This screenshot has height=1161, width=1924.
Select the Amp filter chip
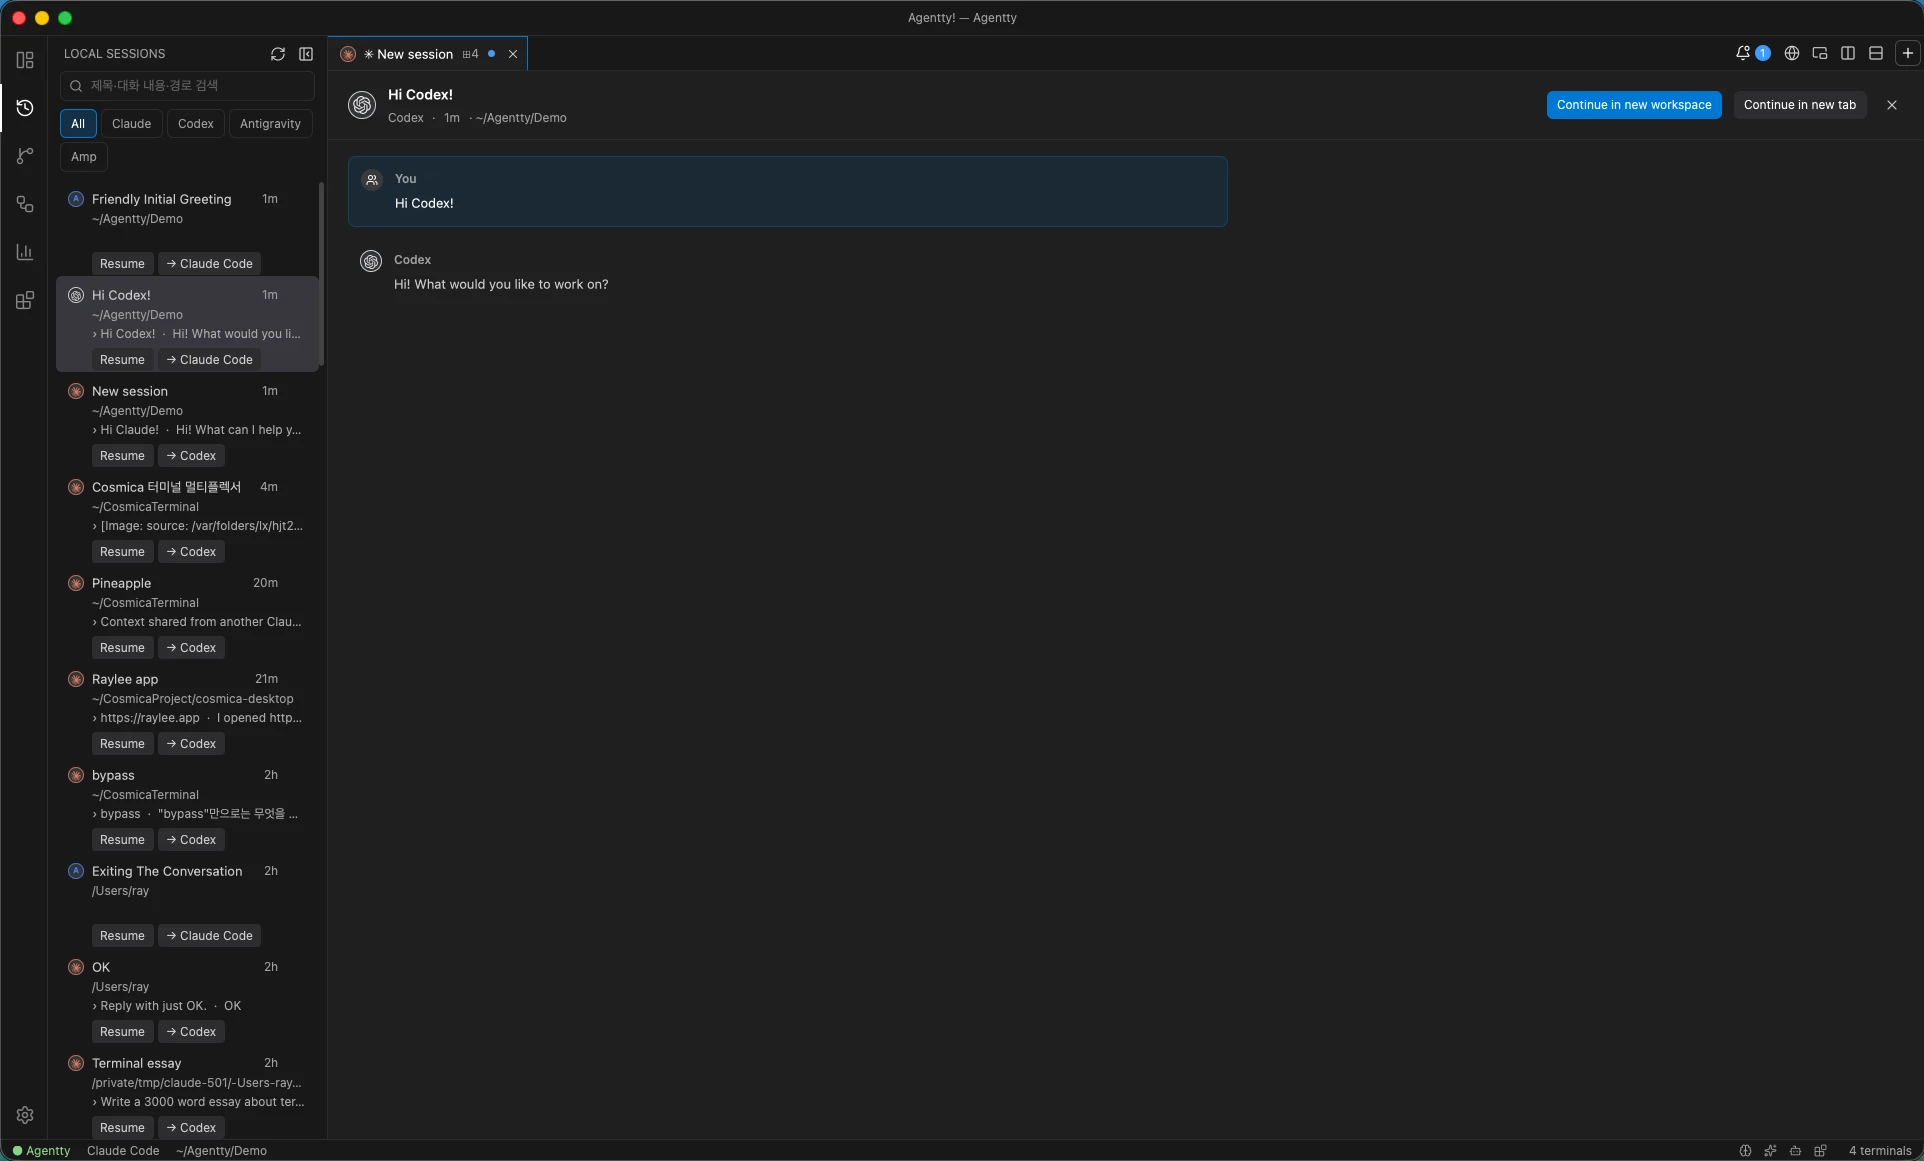pos(84,157)
